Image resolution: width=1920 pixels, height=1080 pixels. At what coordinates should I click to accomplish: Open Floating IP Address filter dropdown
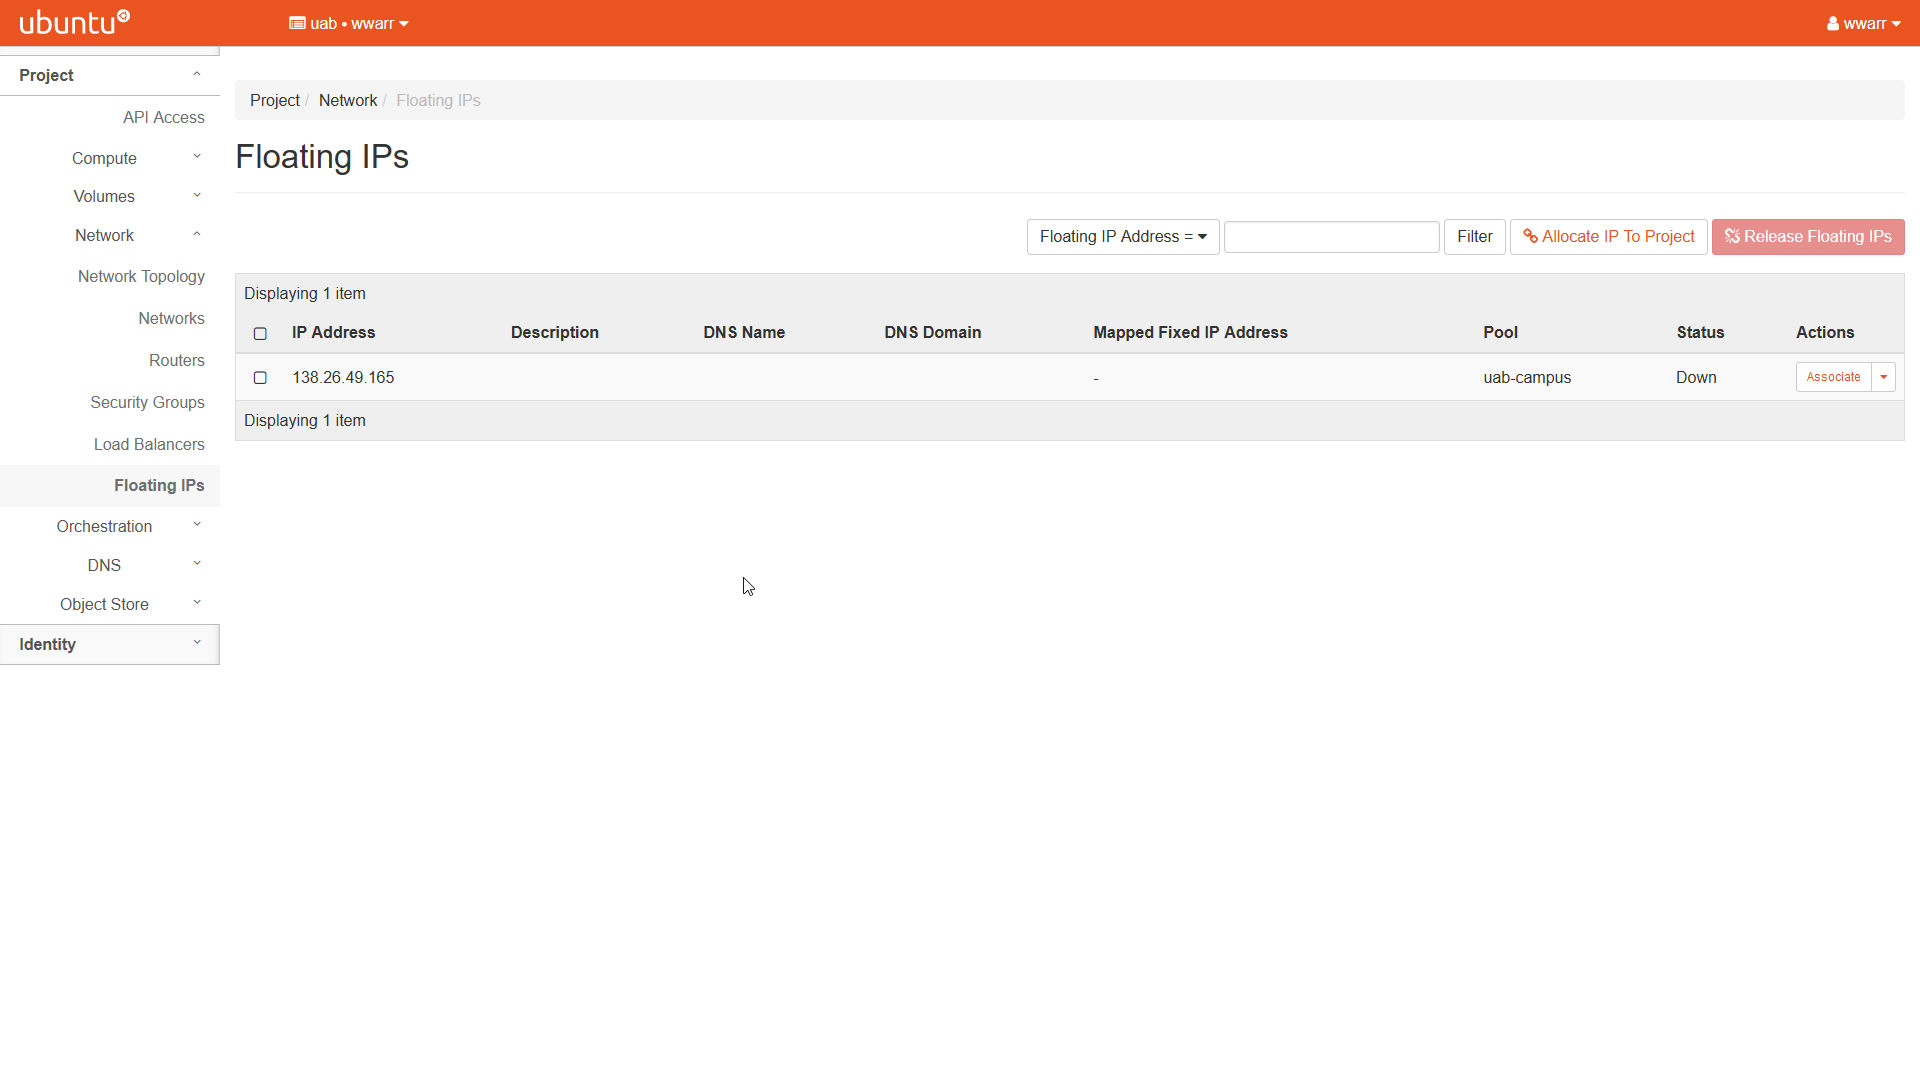tap(1123, 237)
